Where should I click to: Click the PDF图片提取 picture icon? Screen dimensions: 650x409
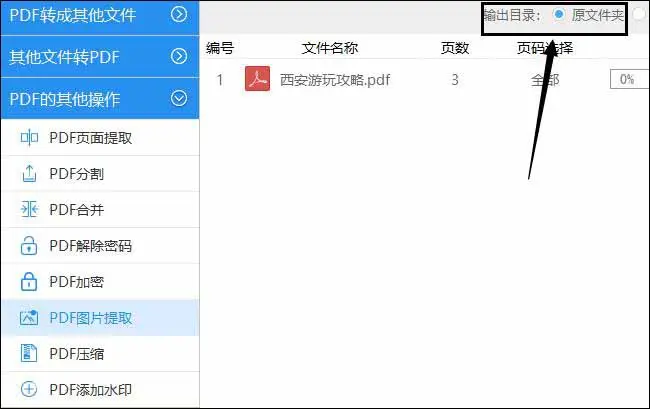pyautogui.click(x=29, y=317)
